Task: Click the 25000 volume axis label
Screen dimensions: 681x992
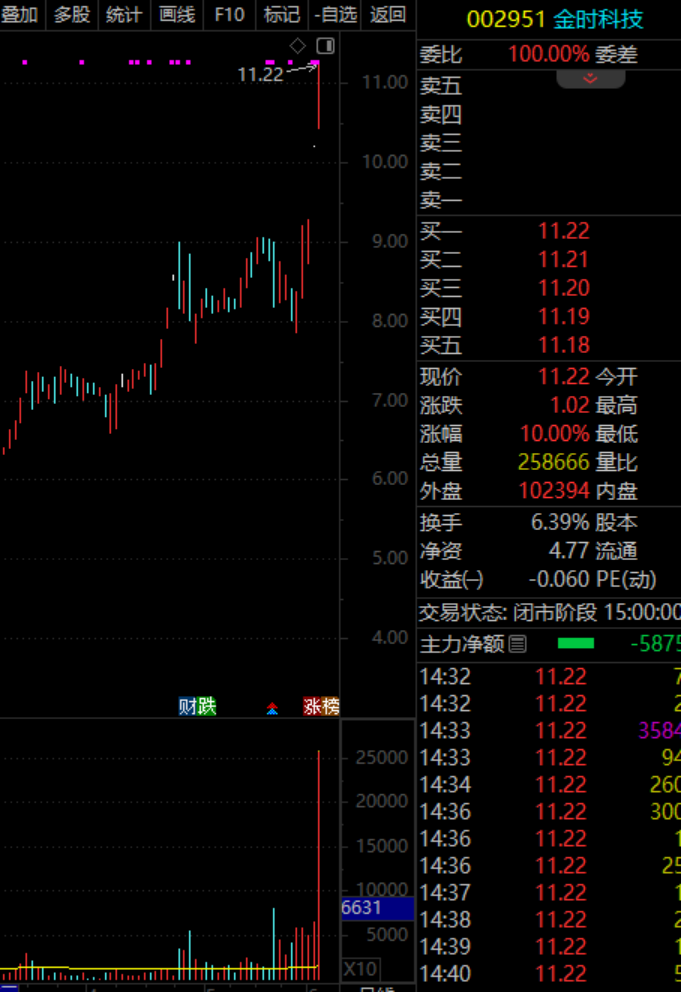Action: point(382,758)
